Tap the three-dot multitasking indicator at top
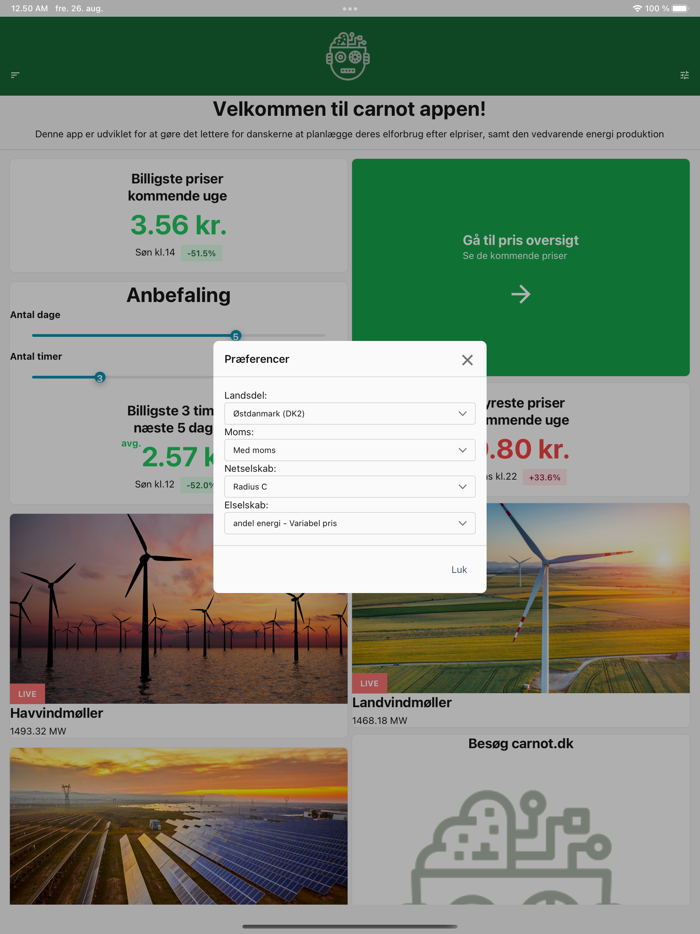The height and width of the screenshot is (934, 700). tap(350, 9)
